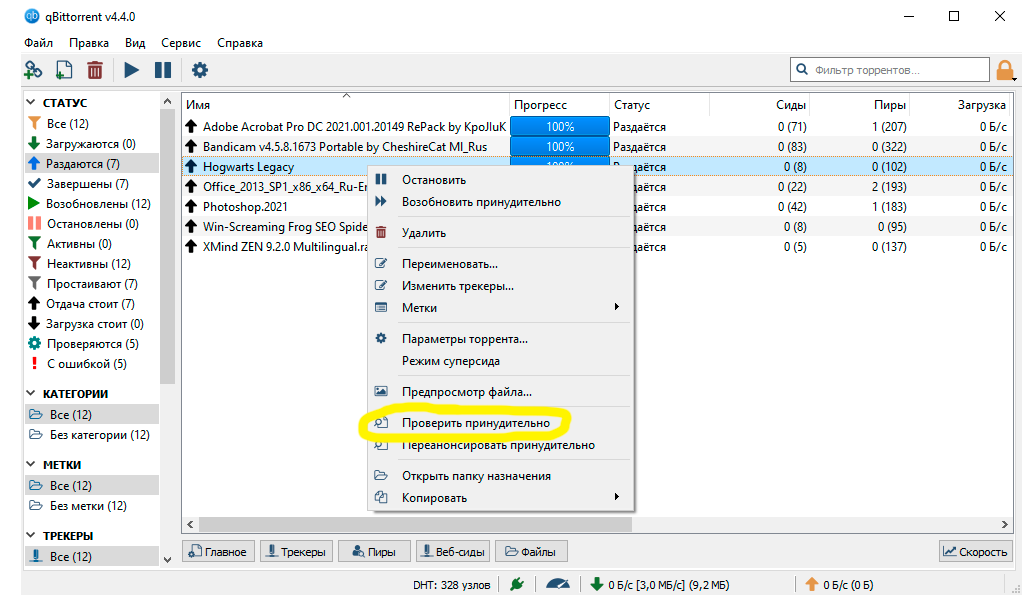This screenshot has width=1023, height=601.
Task: Click the edit icon beside Переименовать
Action: [381, 264]
